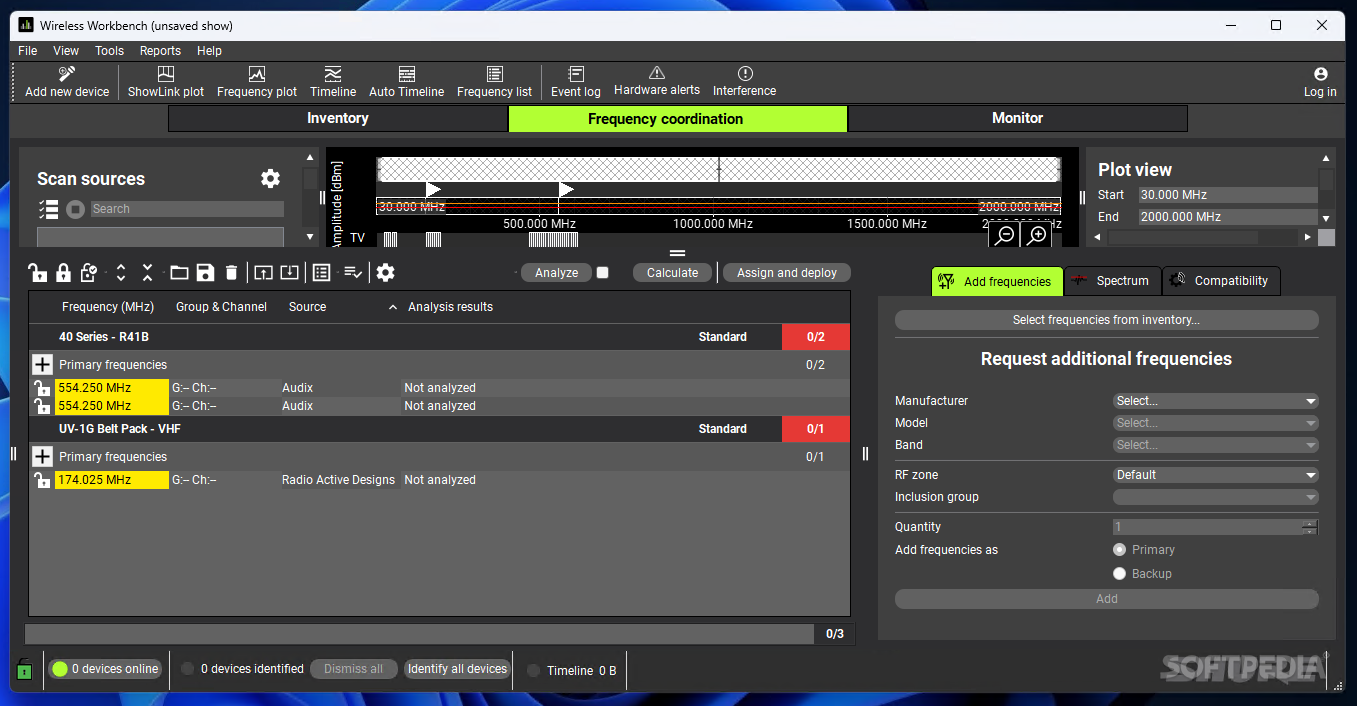The width and height of the screenshot is (1357, 706).
Task: Click the 0 devices online indicator
Action: click(x=105, y=669)
